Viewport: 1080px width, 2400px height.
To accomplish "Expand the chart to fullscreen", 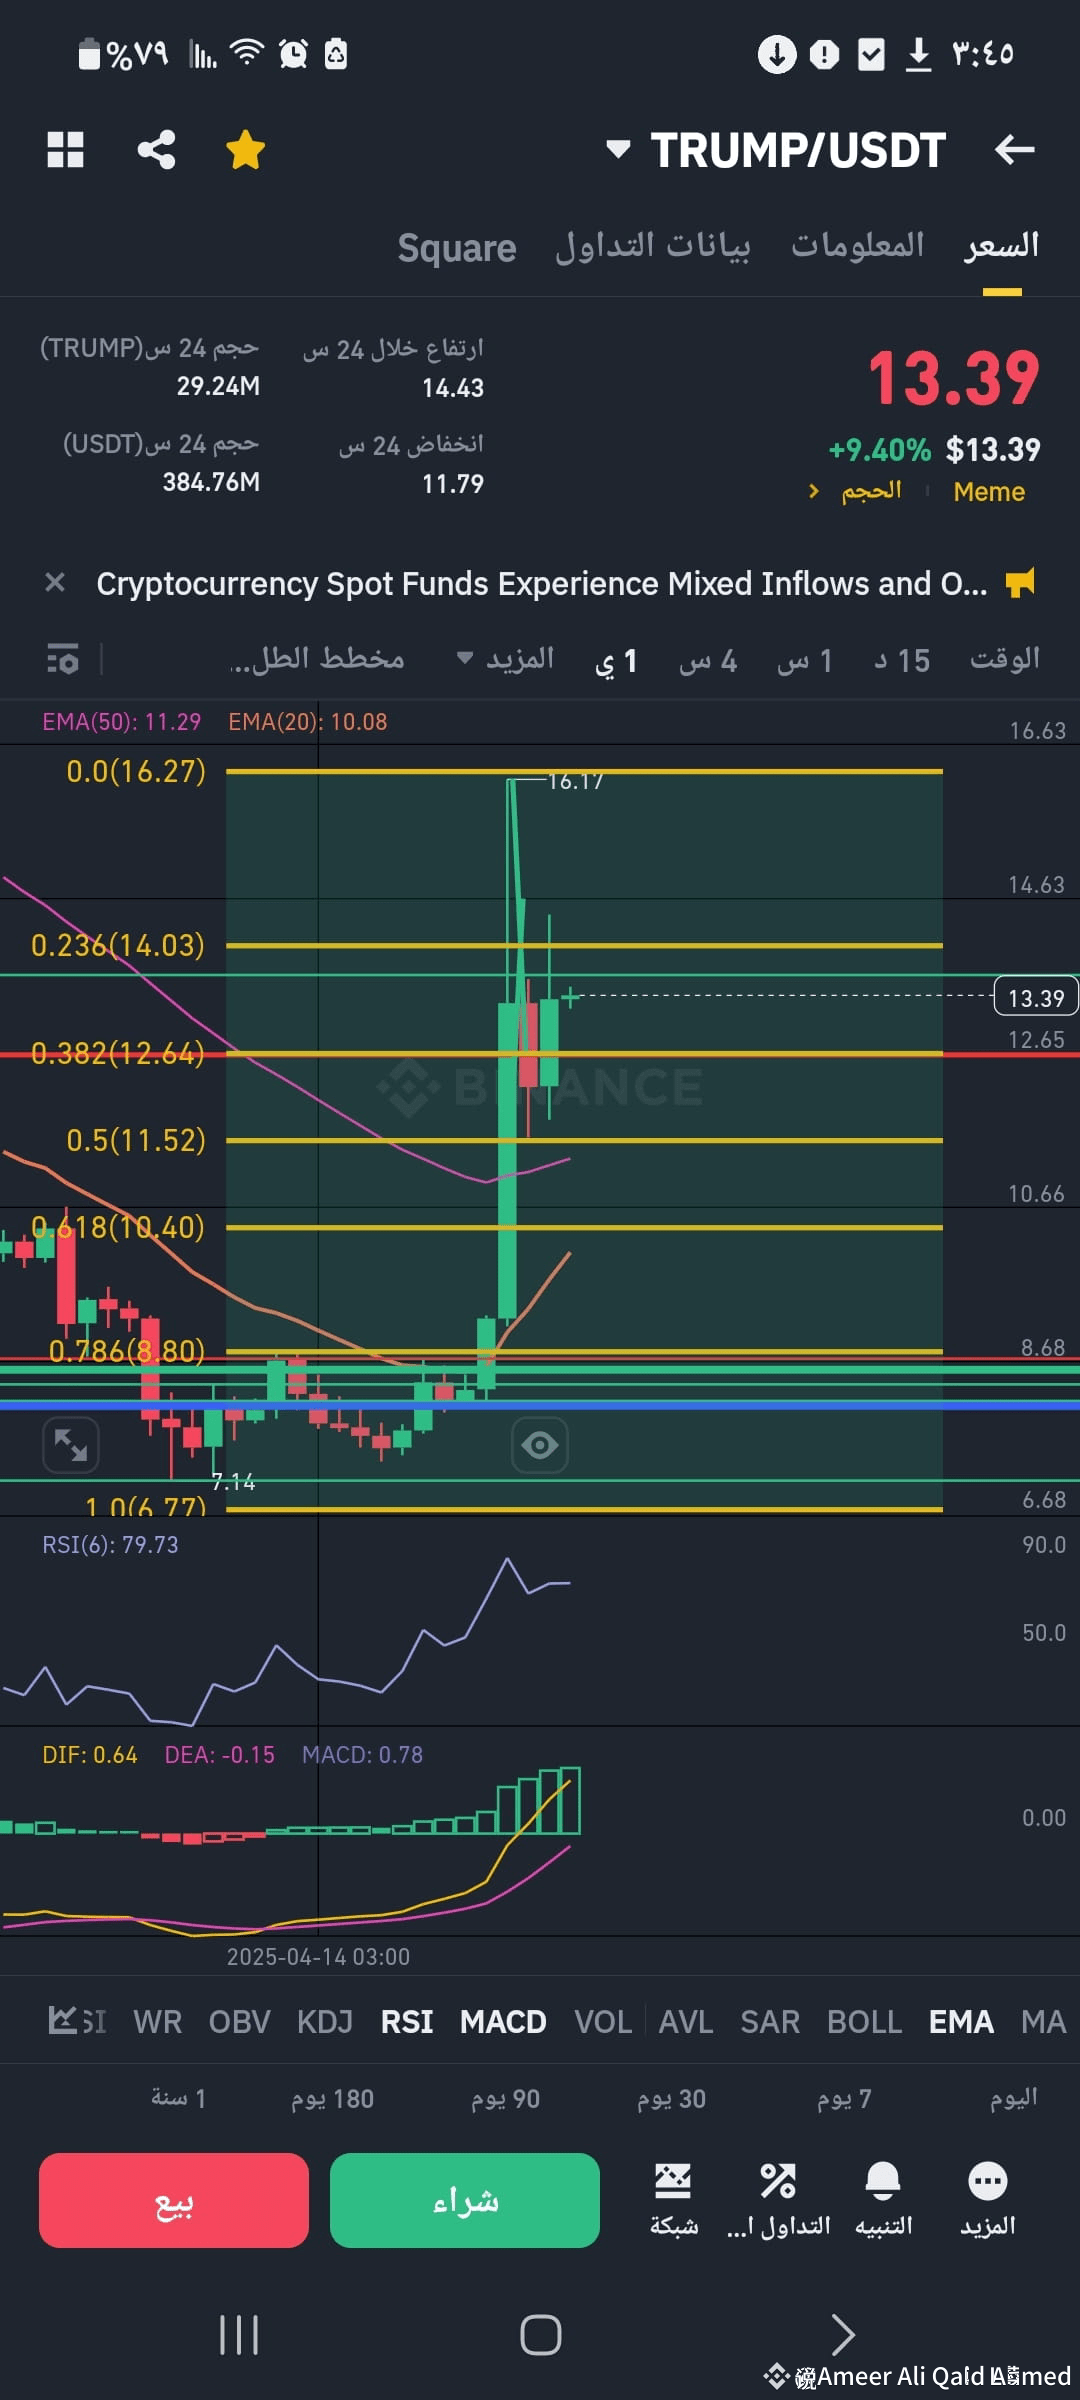I will 71,1445.
